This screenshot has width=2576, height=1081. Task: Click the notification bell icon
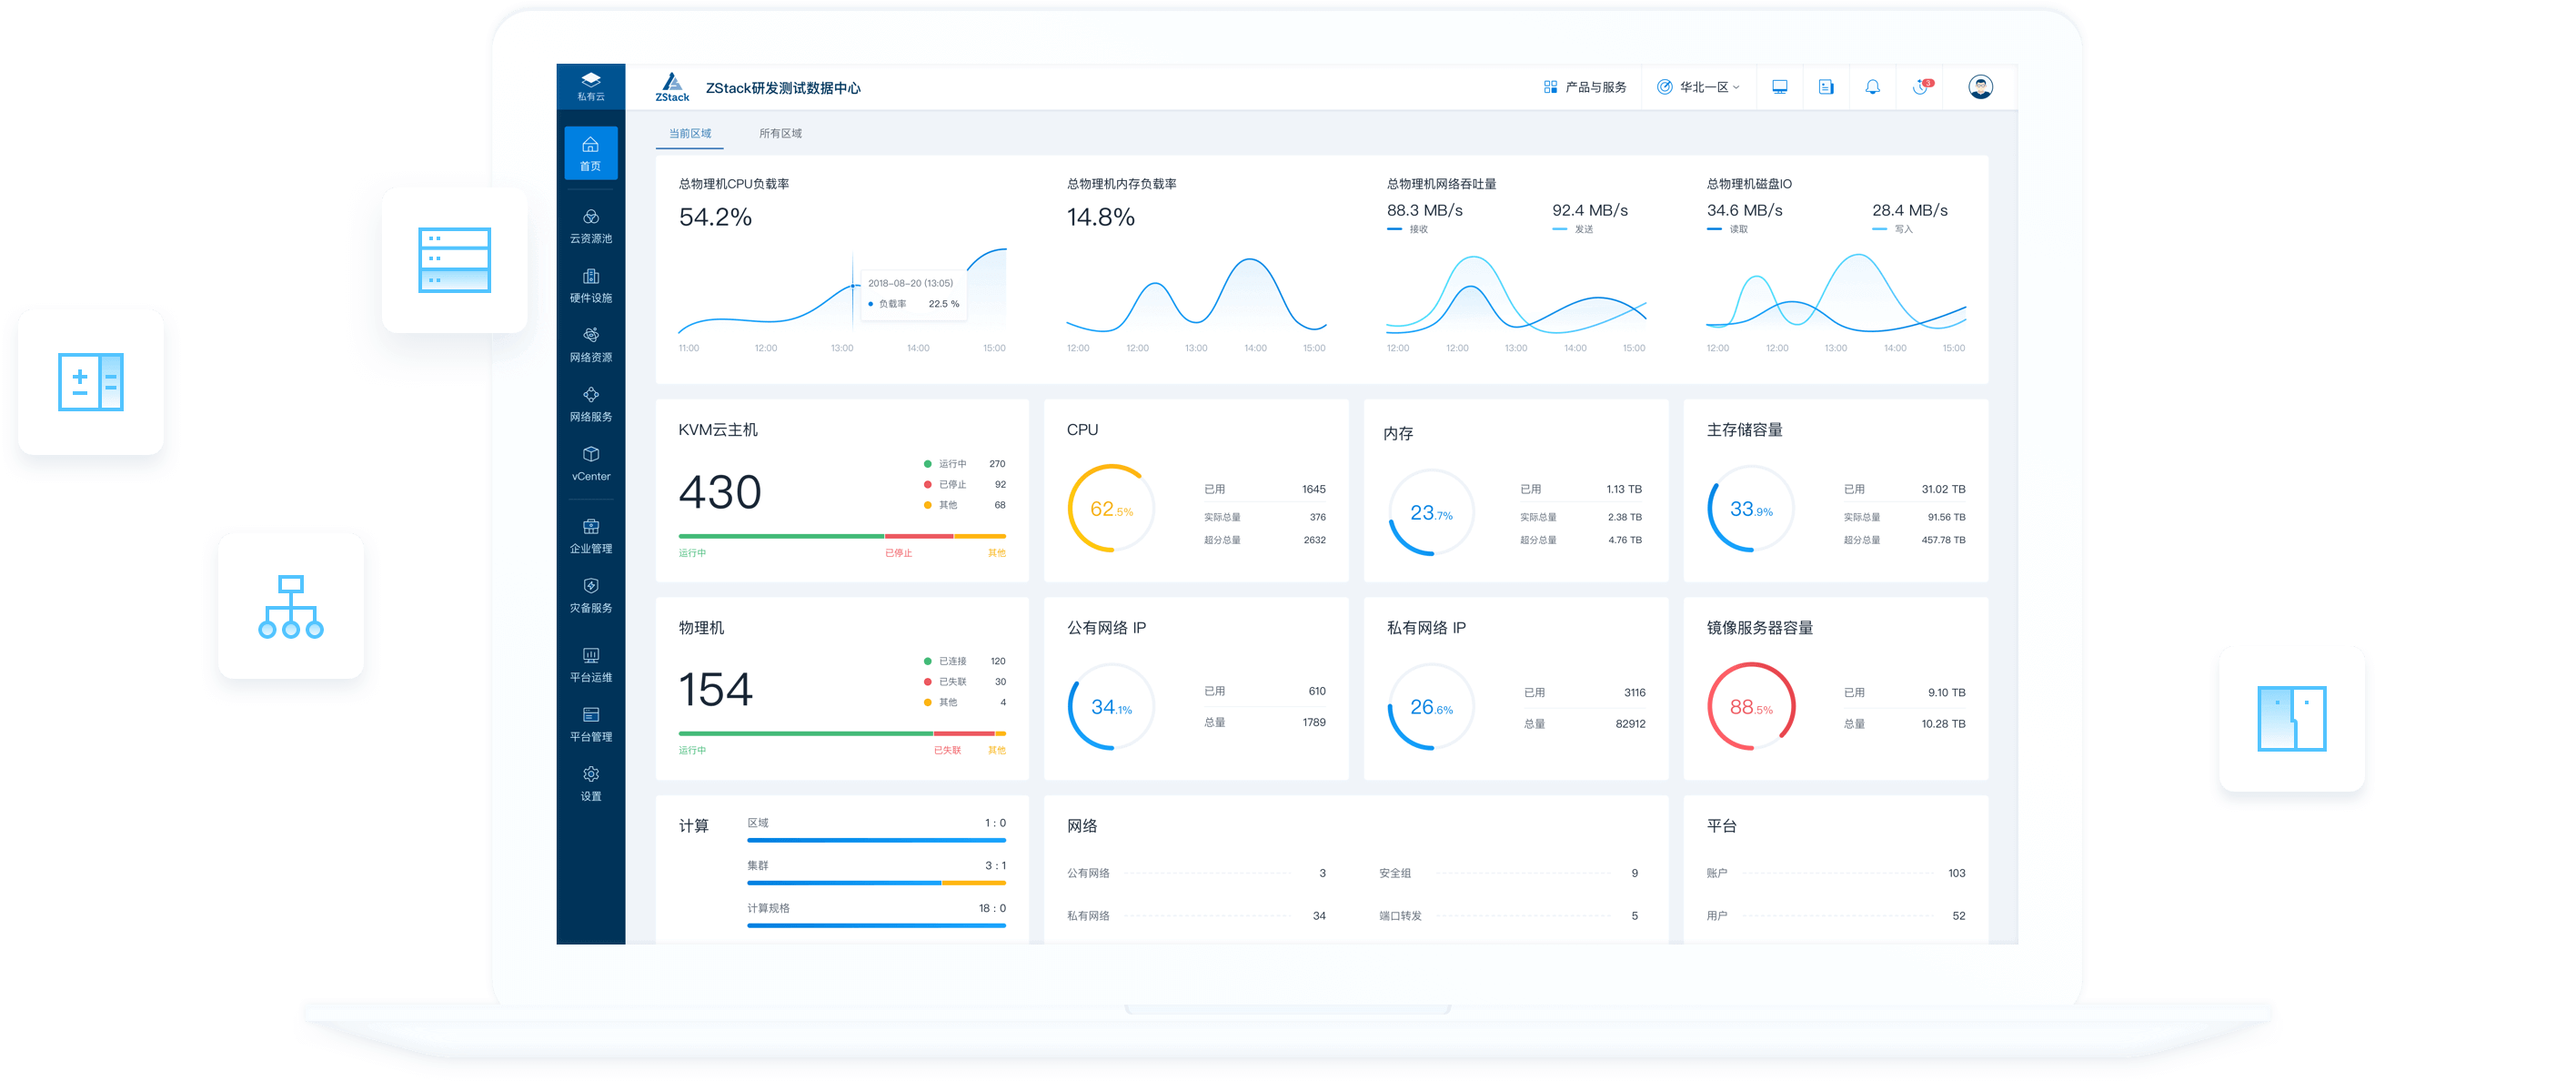coord(1872,87)
